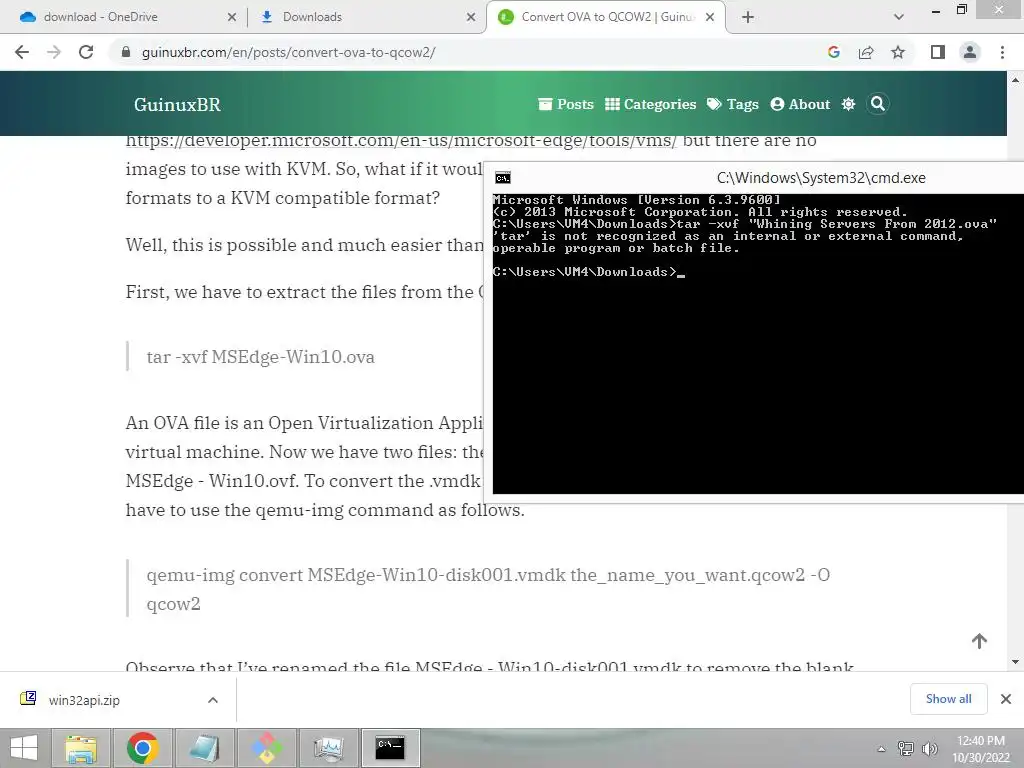
Task: Restore down the Chrome window
Action: pos(962,9)
